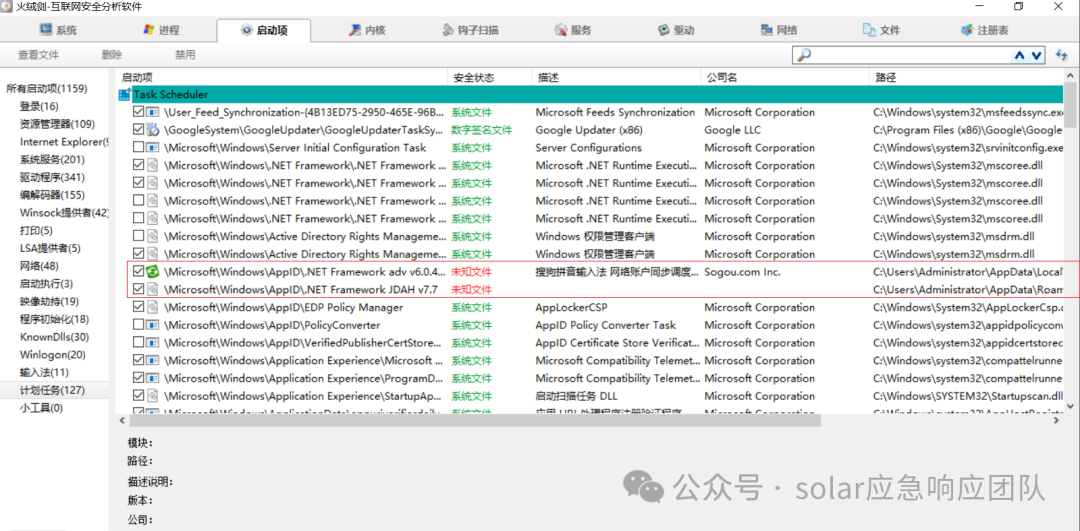Click the 数字签名文件 status cell
The height and width of the screenshot is (531, 1080).
pos(481,129)
